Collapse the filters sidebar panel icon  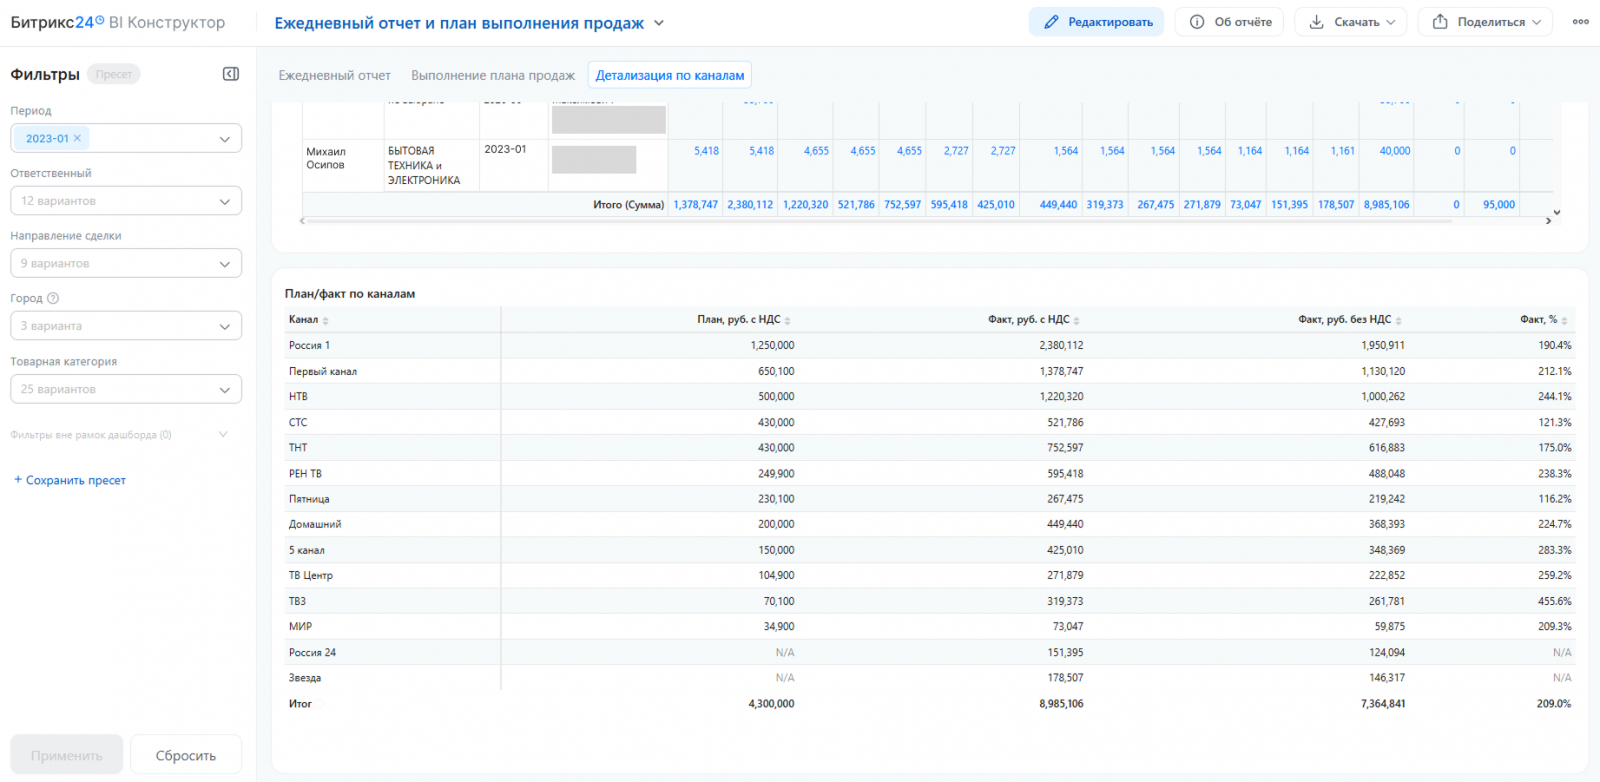(x=231, y=74)
